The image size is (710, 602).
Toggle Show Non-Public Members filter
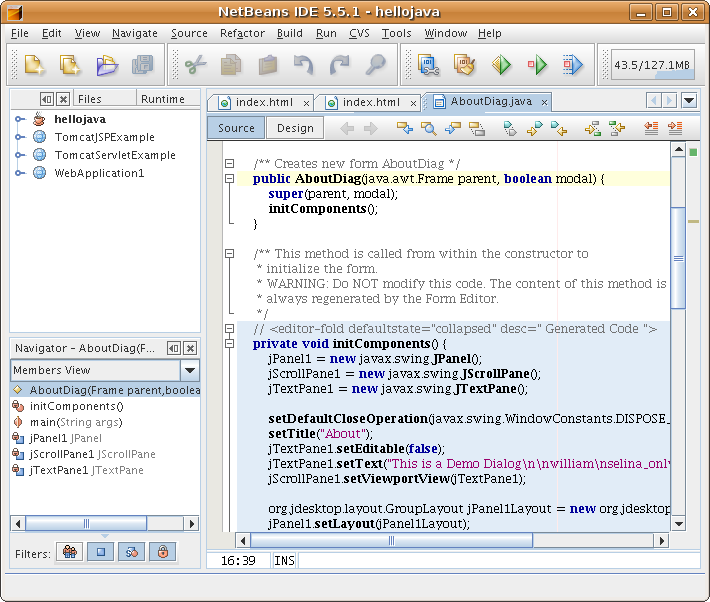(163, 552)
